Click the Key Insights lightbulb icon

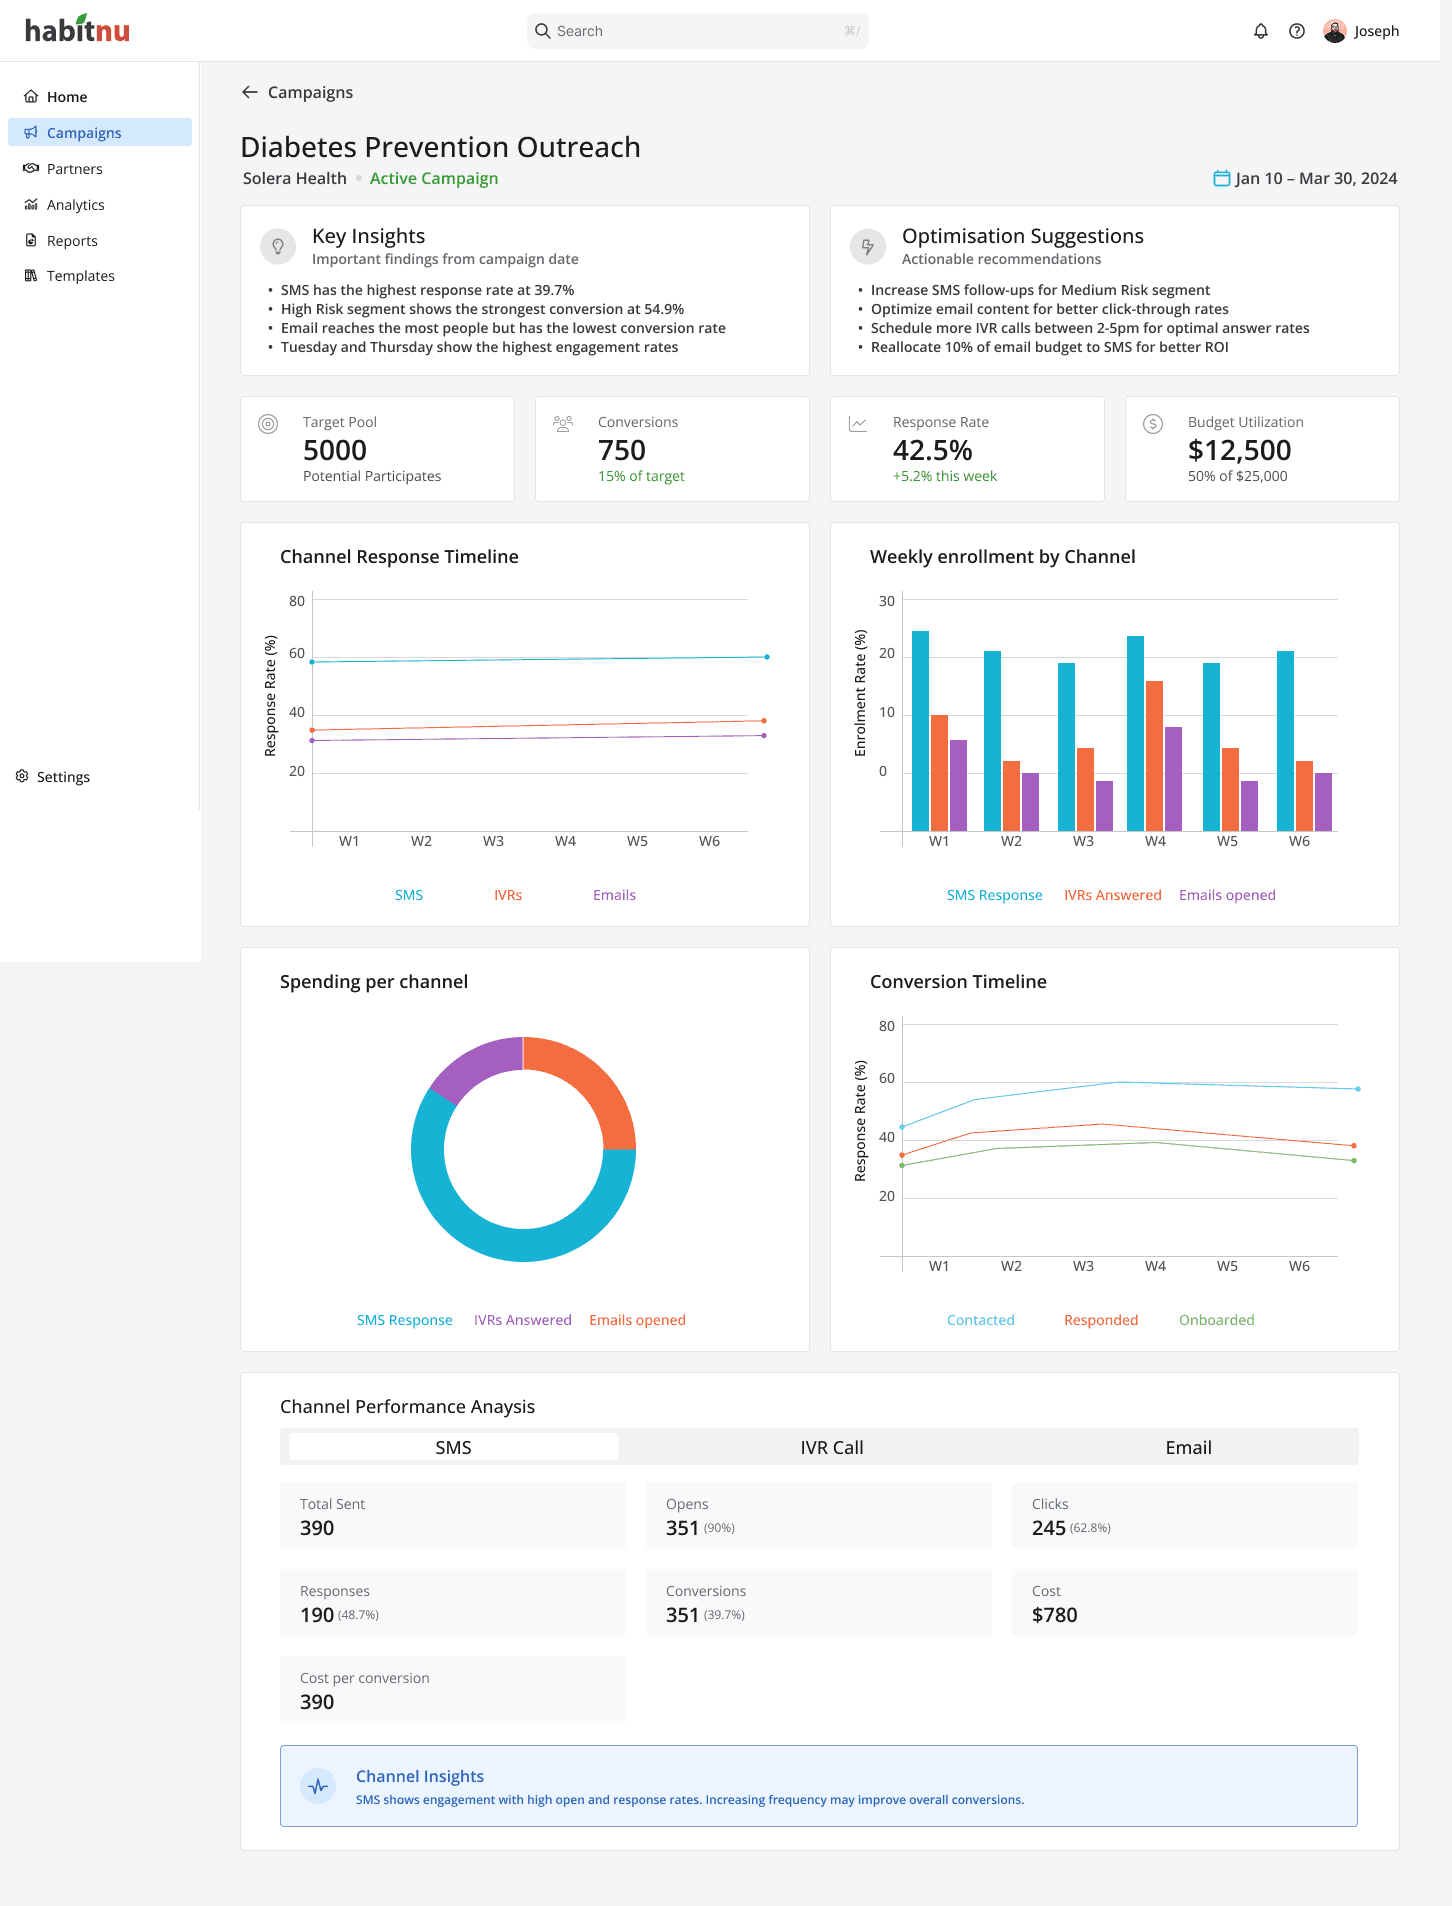(x=278, y=246)
